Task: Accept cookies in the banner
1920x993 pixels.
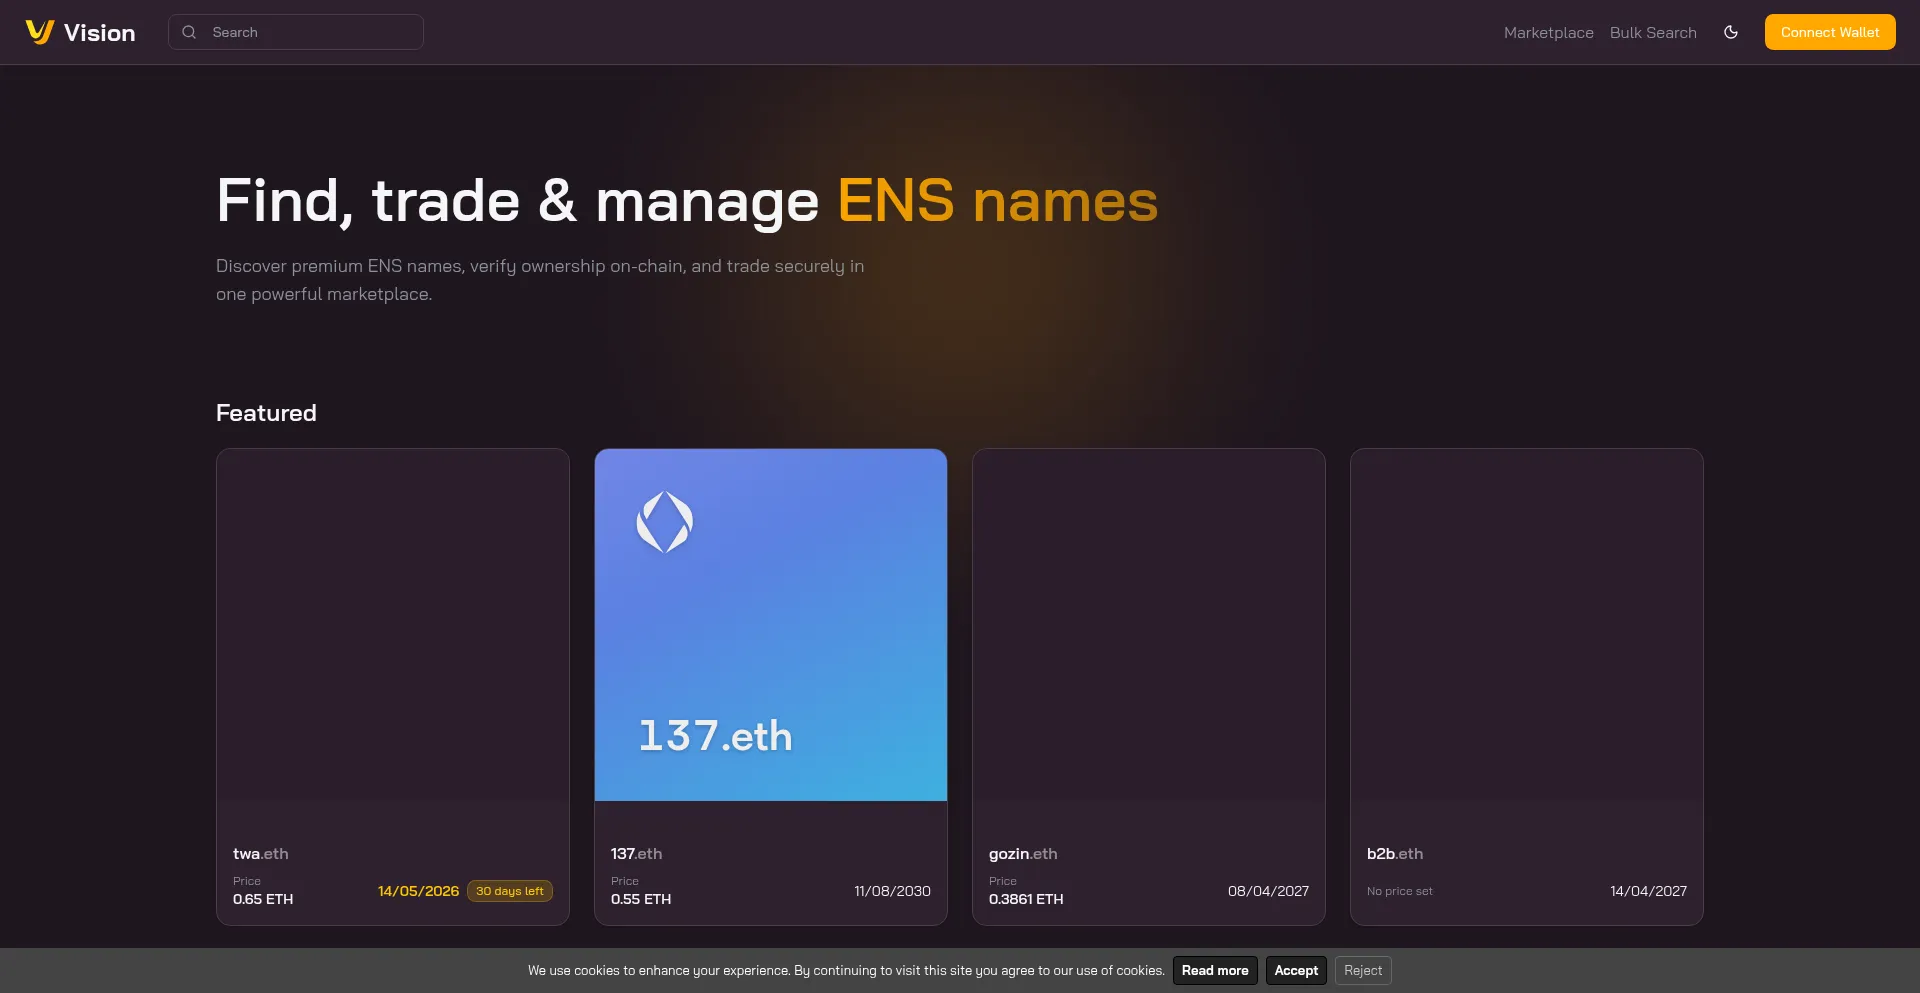Action: [x=1296, y=971]
